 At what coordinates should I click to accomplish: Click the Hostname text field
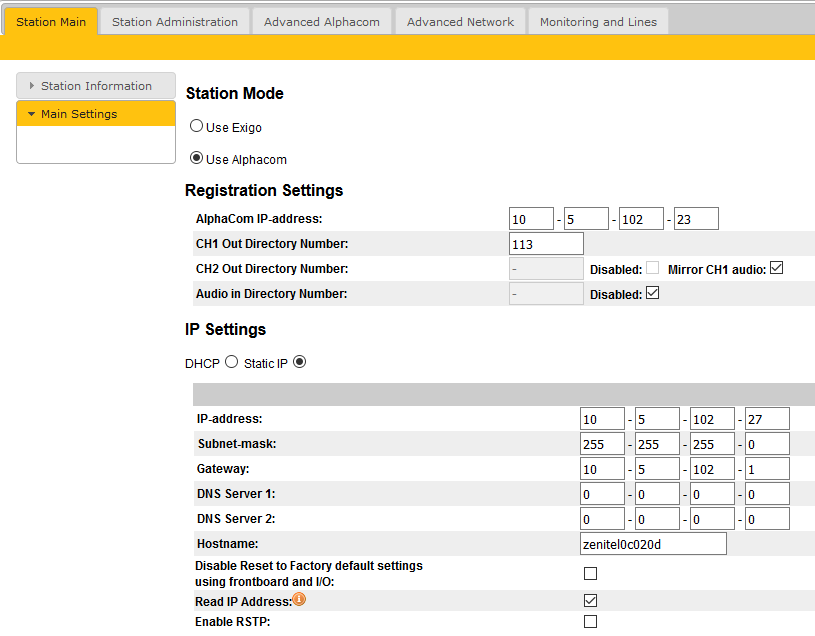(x=653, y=543)
